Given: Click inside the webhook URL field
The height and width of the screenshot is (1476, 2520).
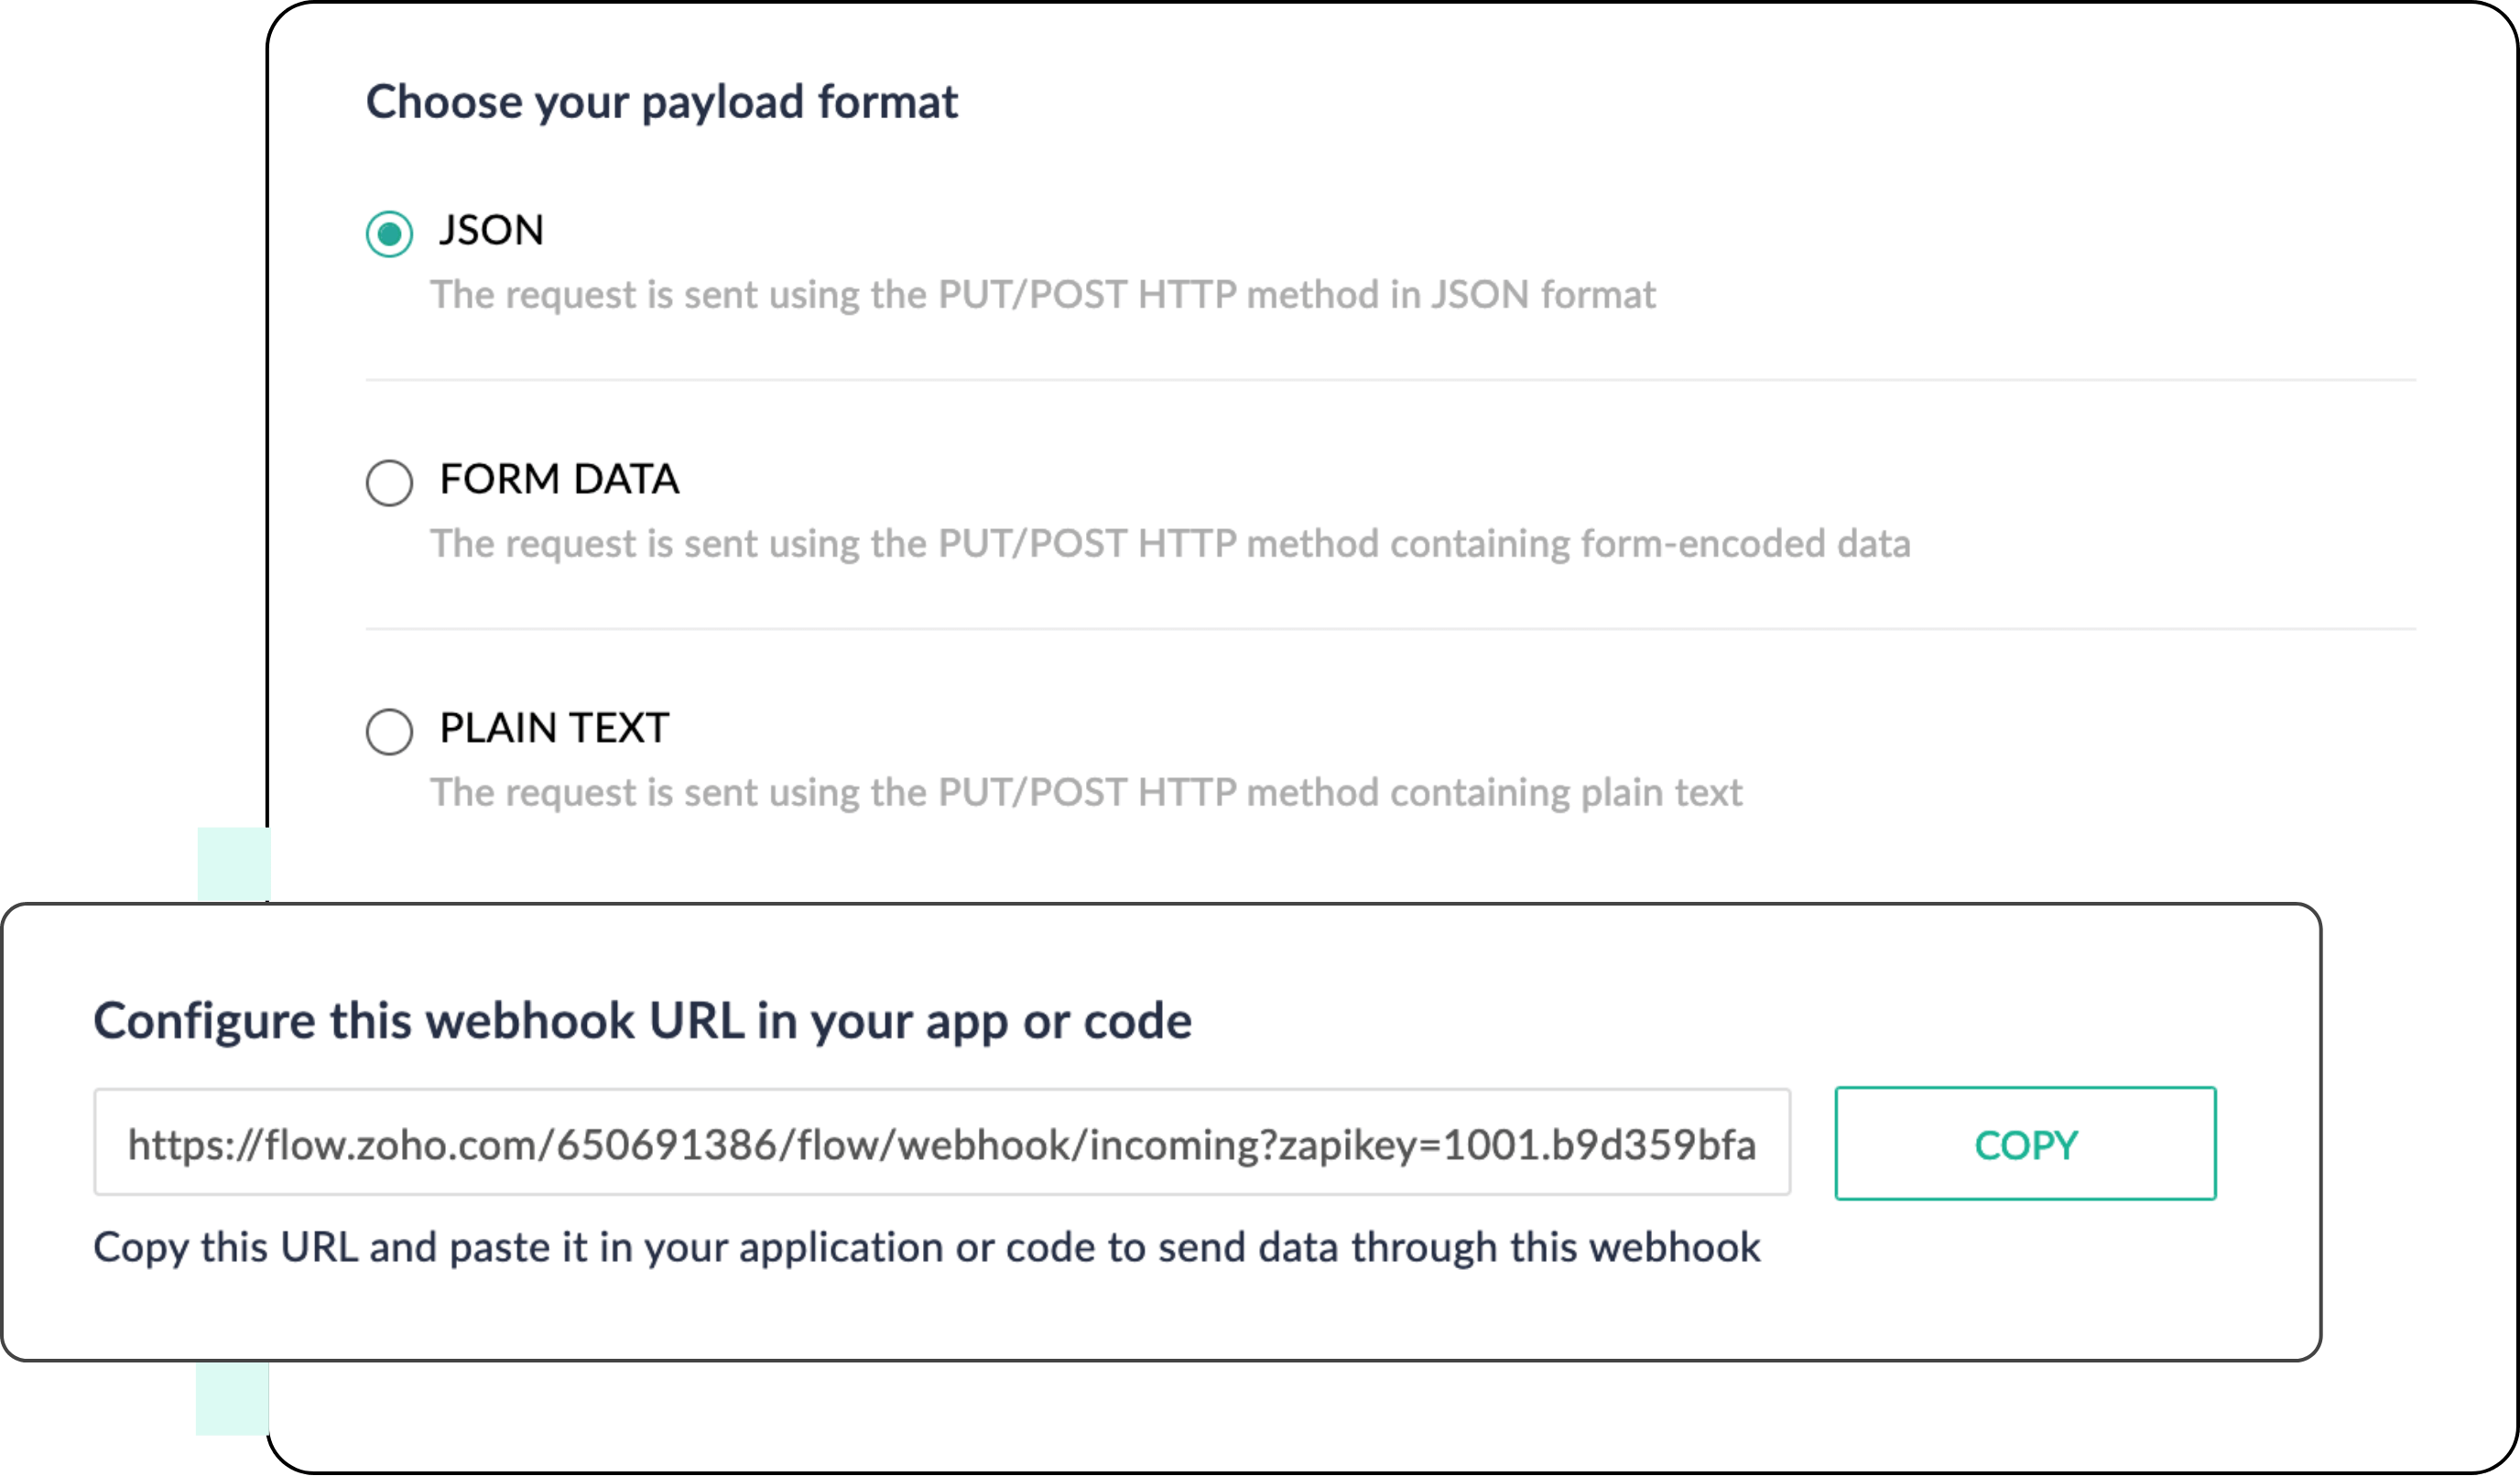Looking at the screenshot, I should point(940,1143).
